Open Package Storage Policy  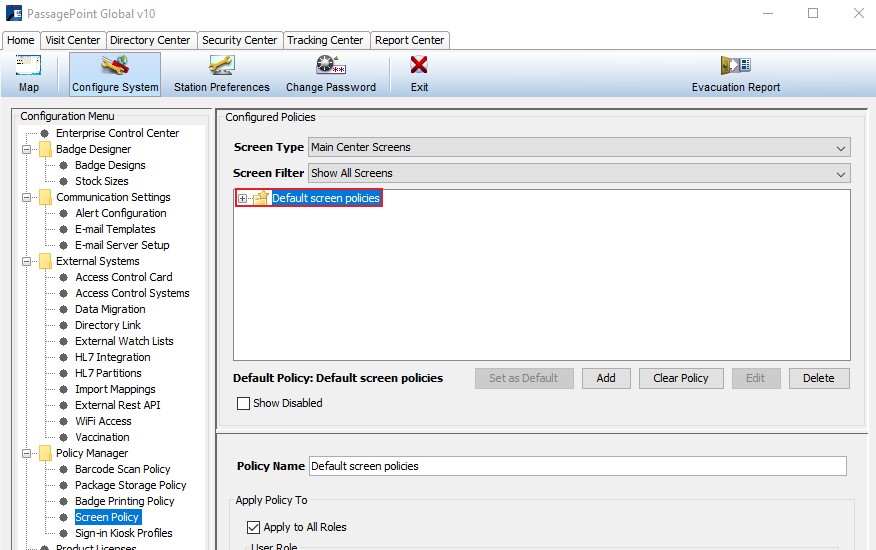coord(130,486)
